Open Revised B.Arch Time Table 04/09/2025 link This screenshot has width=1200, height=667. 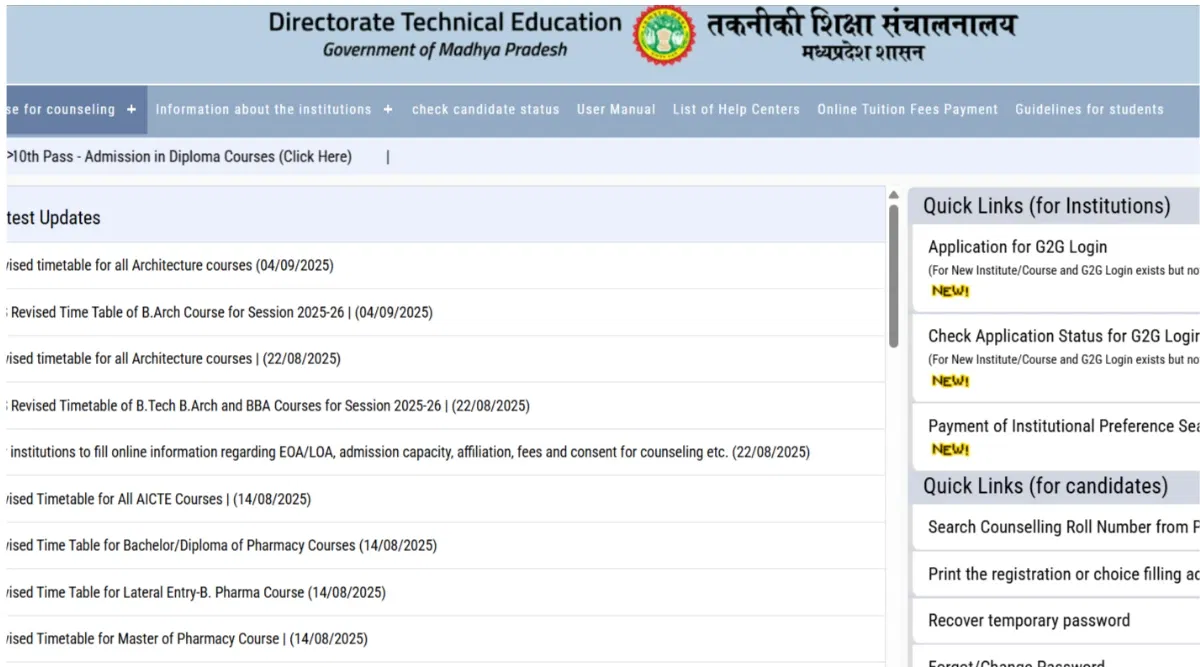click(x=220, y=312)
